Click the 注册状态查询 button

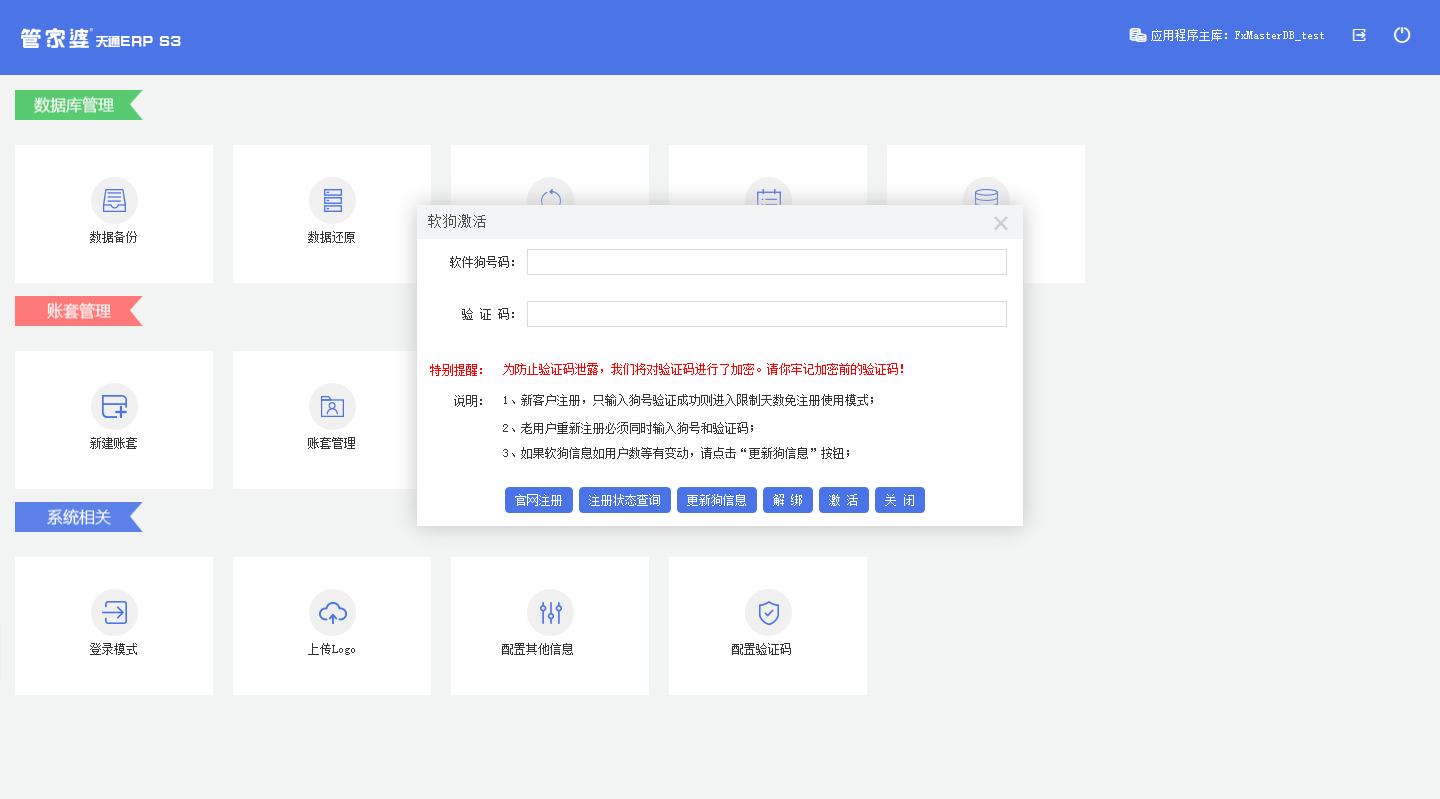click(625, 500)
